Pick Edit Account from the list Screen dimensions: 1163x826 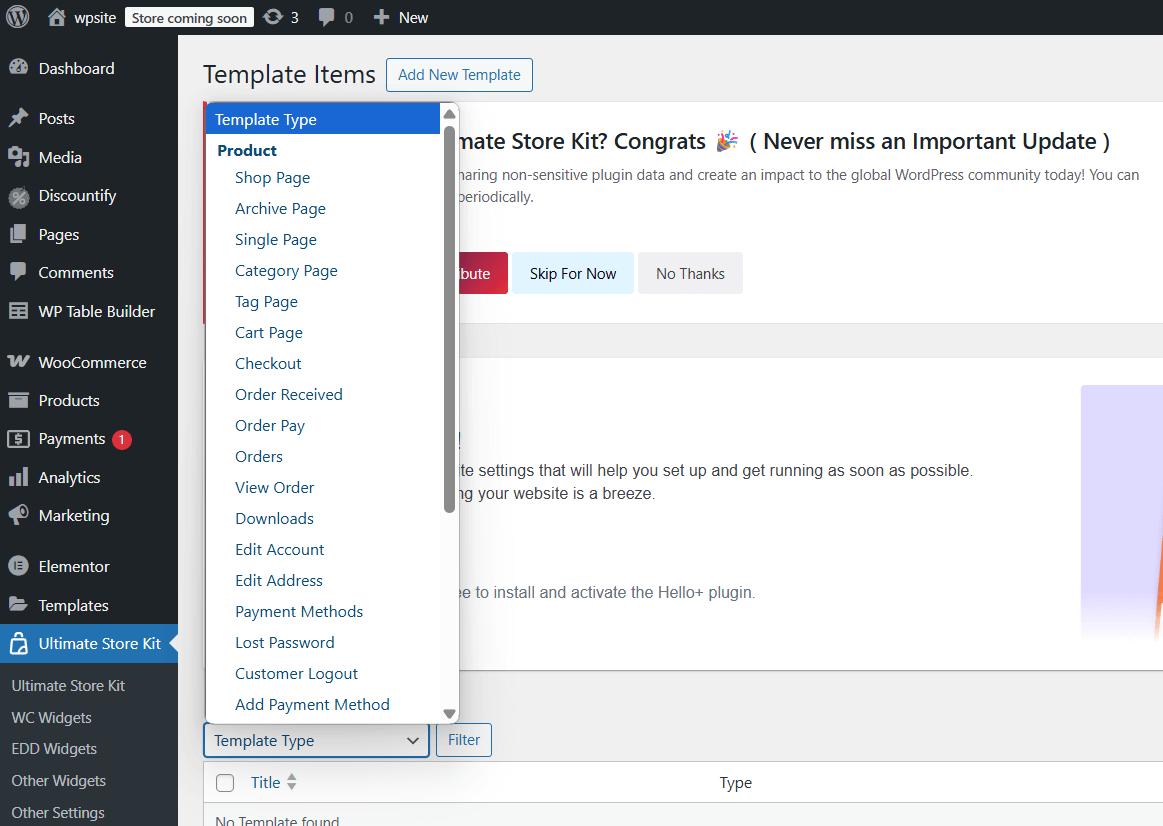[x=280, y=550]
